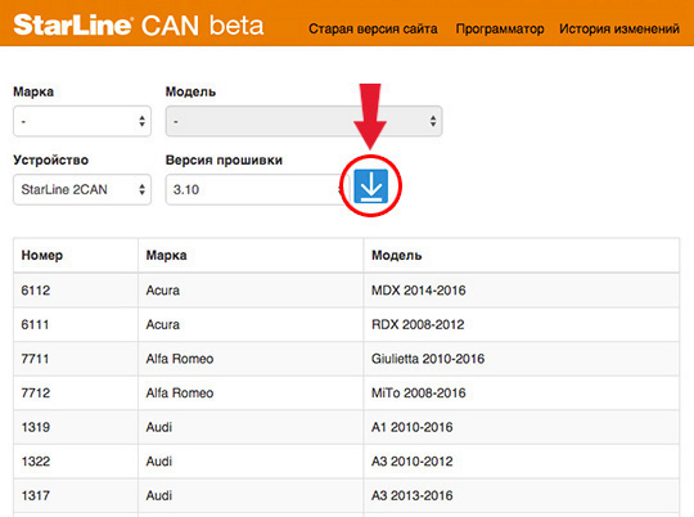
Task: Click the blue firmware download icon
Action: [371, 186]
